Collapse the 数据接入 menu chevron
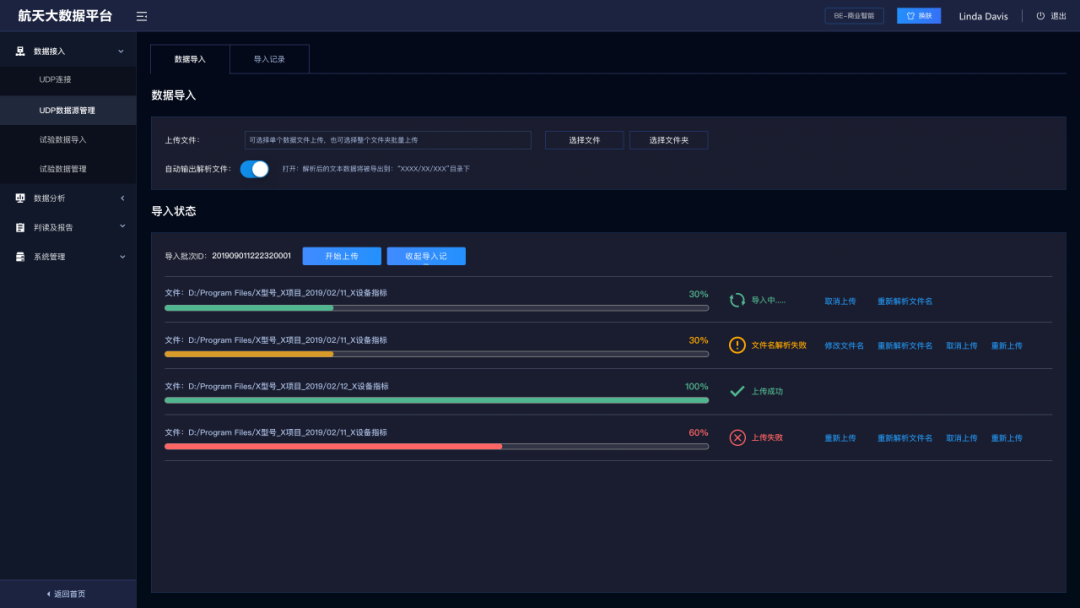Screen dimensions: 1080x608 121,51
